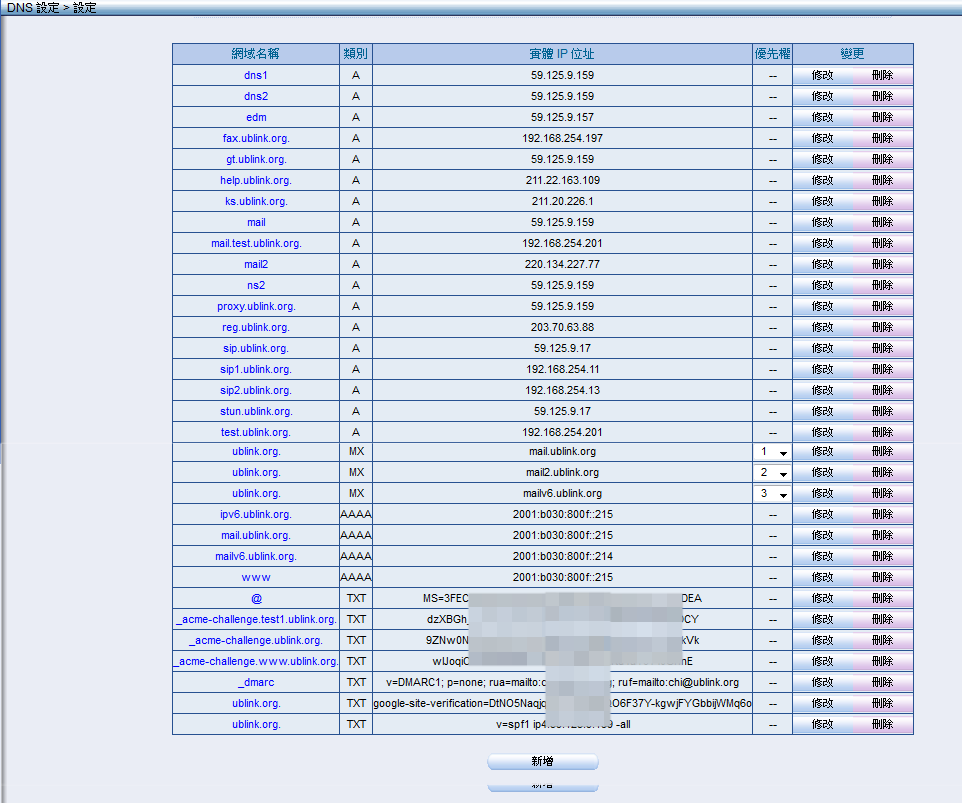
Task: Open priority dropdown for mailv6.ublink.org MX record
Action: point(772,494)
